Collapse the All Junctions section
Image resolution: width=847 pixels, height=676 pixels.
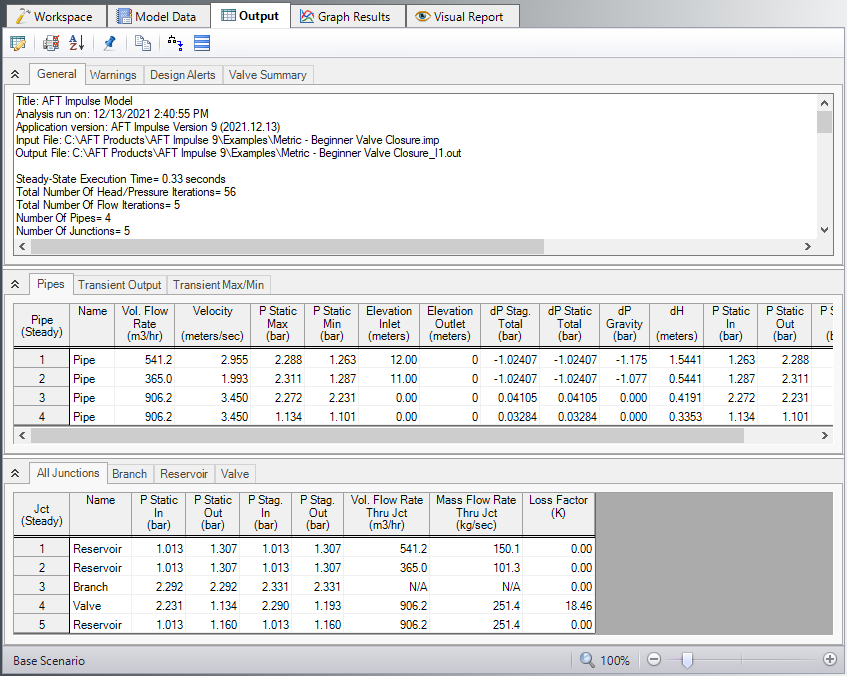coord(15,474)
